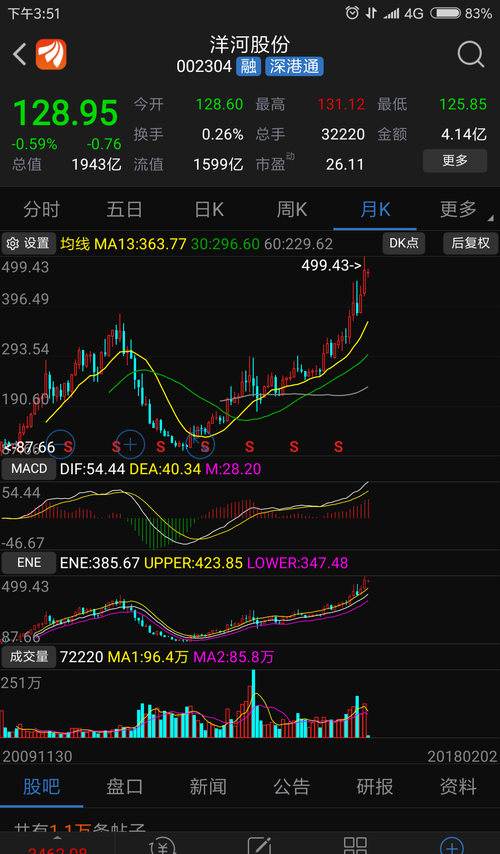The height and width of the screenshot is (854, 500).
Task: Expand the 更多 chart period dropdown
Action: point(459,210)
